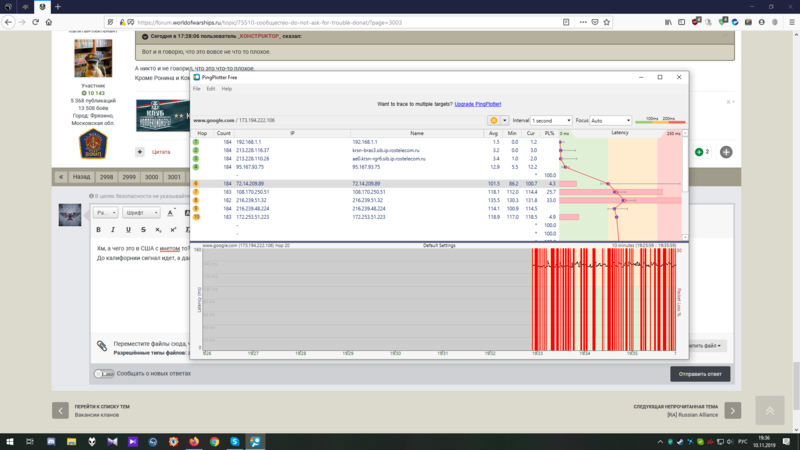Click the Upgrade PingPlotter link

coord(478,104)
